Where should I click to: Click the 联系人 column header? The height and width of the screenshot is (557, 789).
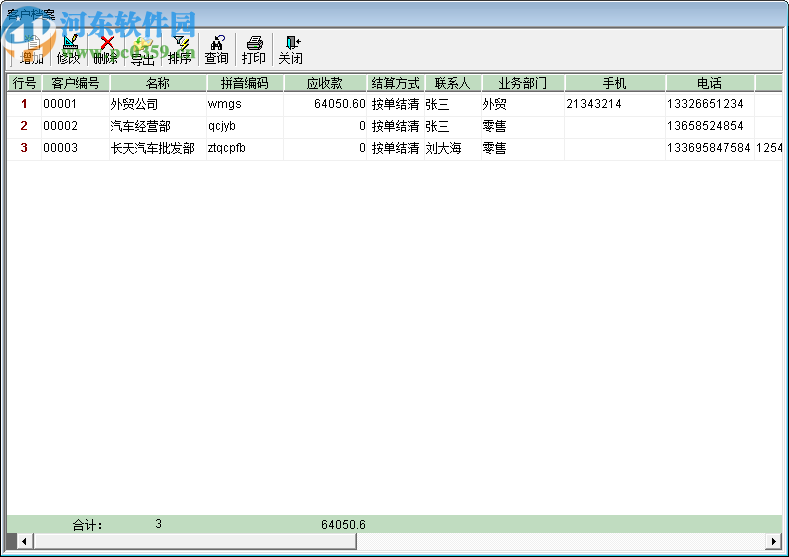point(453,83)
